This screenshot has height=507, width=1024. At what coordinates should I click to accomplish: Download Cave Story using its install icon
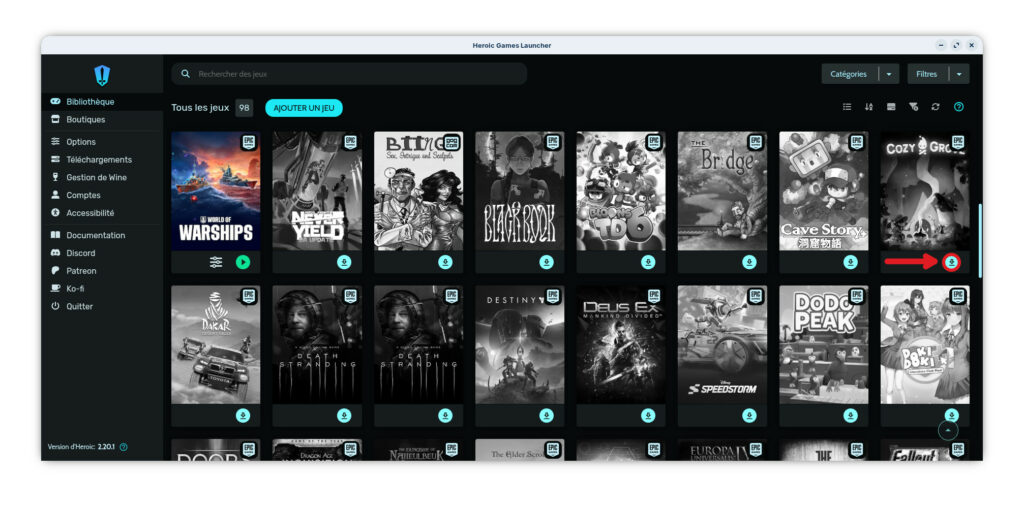(850, 262)
